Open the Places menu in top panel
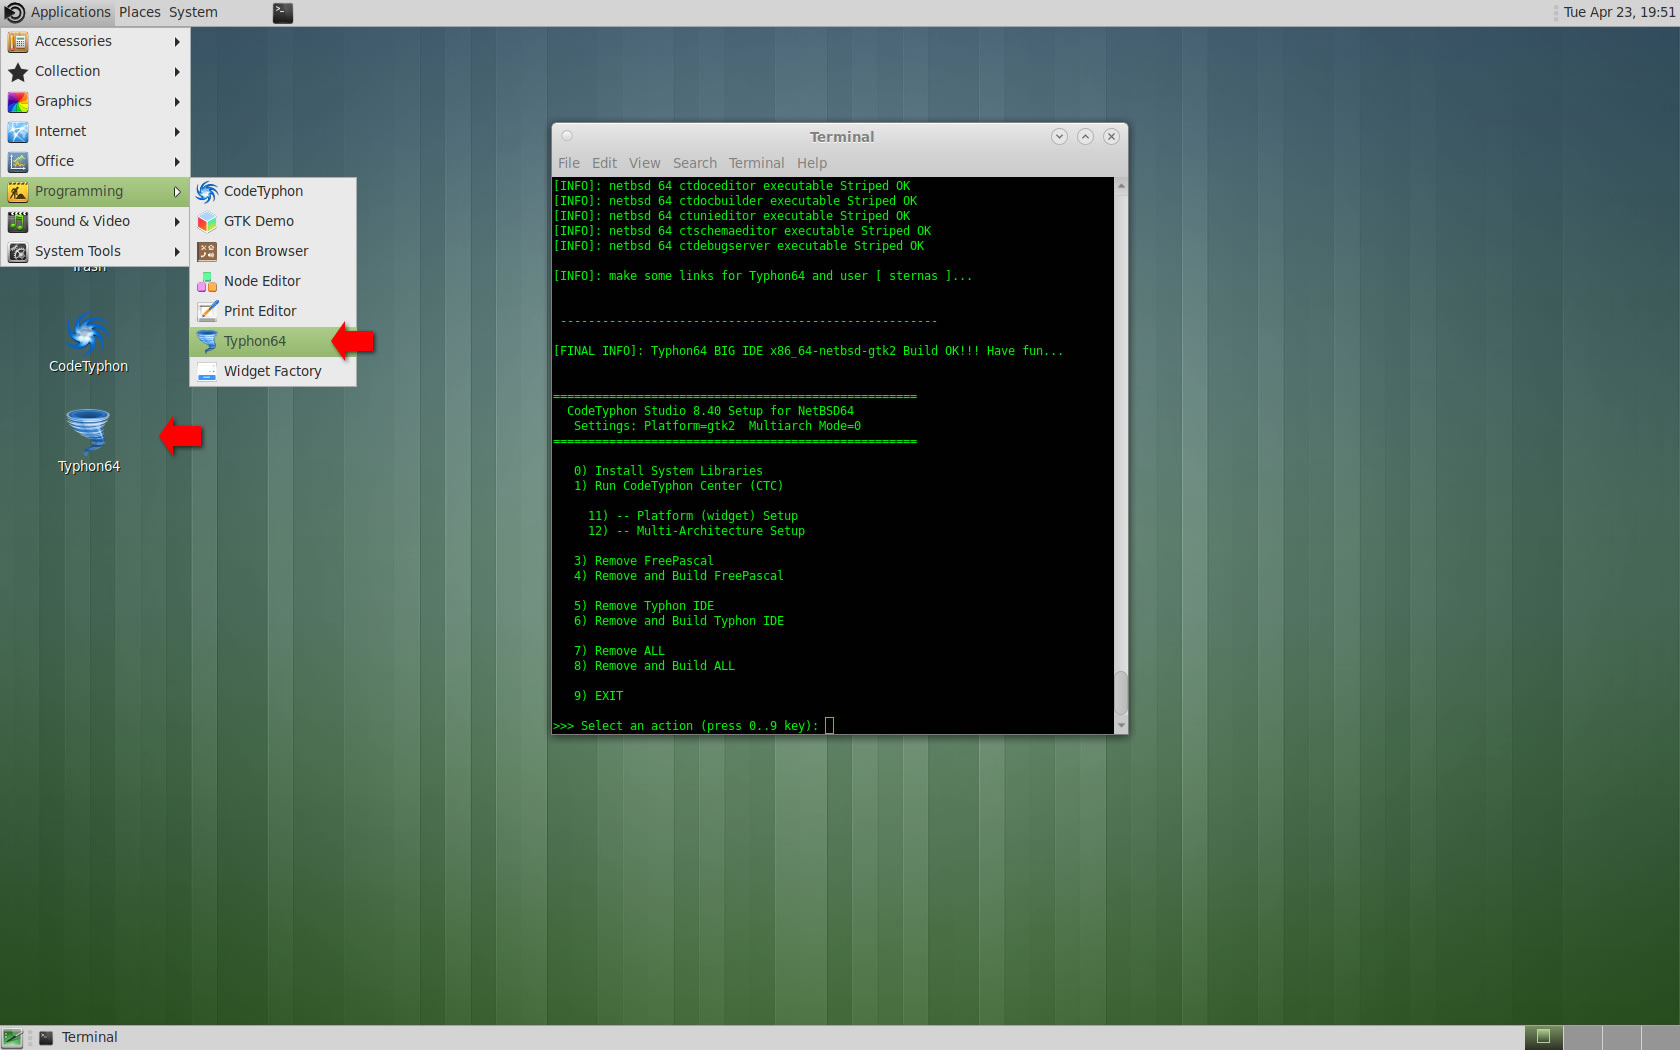The width and height of the screenshot is (1680, 1050). [140, 12]
